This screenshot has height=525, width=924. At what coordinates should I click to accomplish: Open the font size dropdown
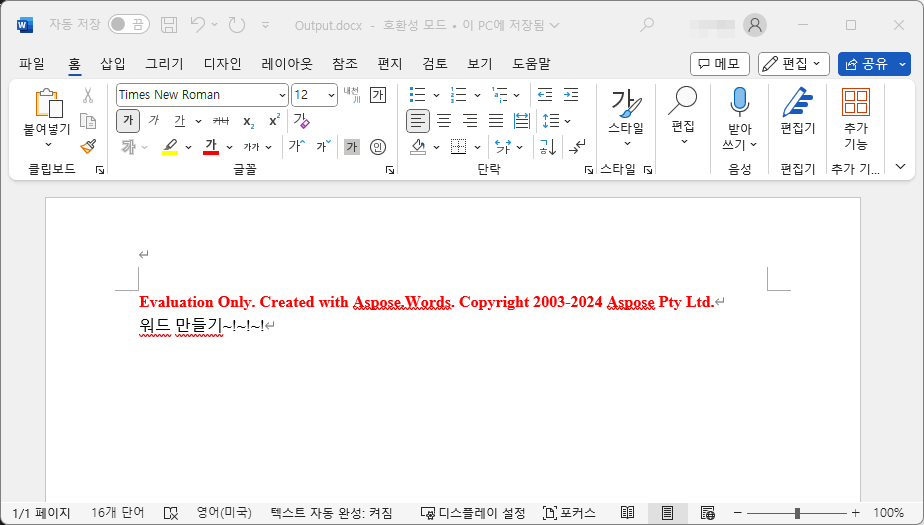click(x=331, y=95)
